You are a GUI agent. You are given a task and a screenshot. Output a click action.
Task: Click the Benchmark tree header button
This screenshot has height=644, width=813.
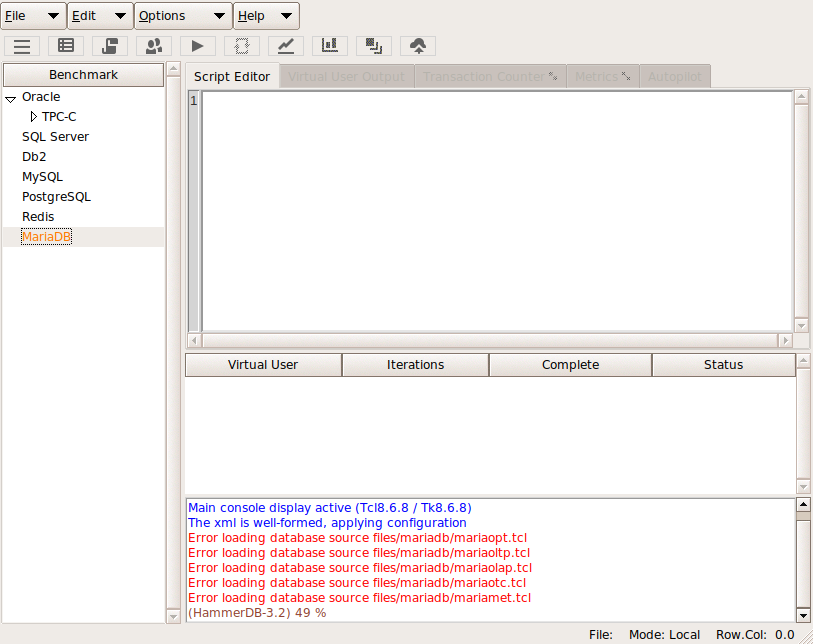pos(83,75)
